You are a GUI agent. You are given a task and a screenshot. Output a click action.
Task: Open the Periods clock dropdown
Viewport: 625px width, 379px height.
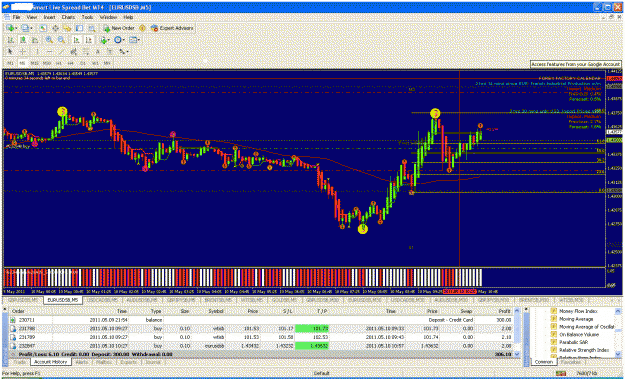(119, 40)
